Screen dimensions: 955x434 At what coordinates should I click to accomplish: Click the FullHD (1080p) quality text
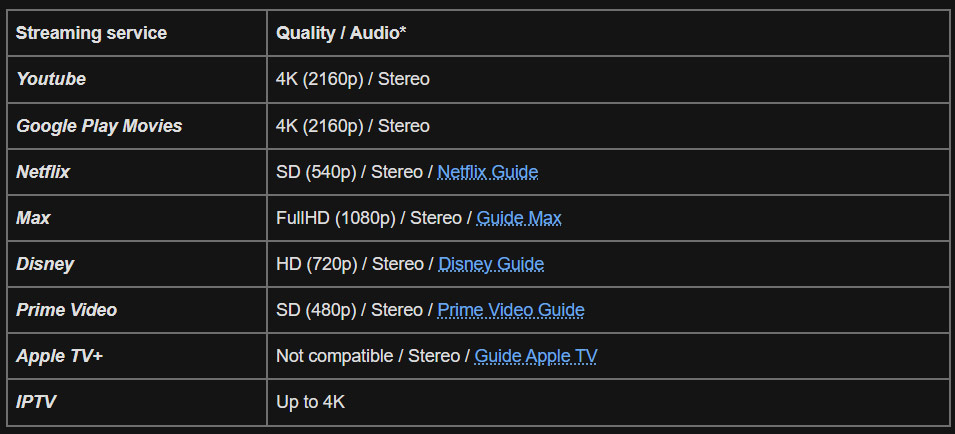coord(336,218)
